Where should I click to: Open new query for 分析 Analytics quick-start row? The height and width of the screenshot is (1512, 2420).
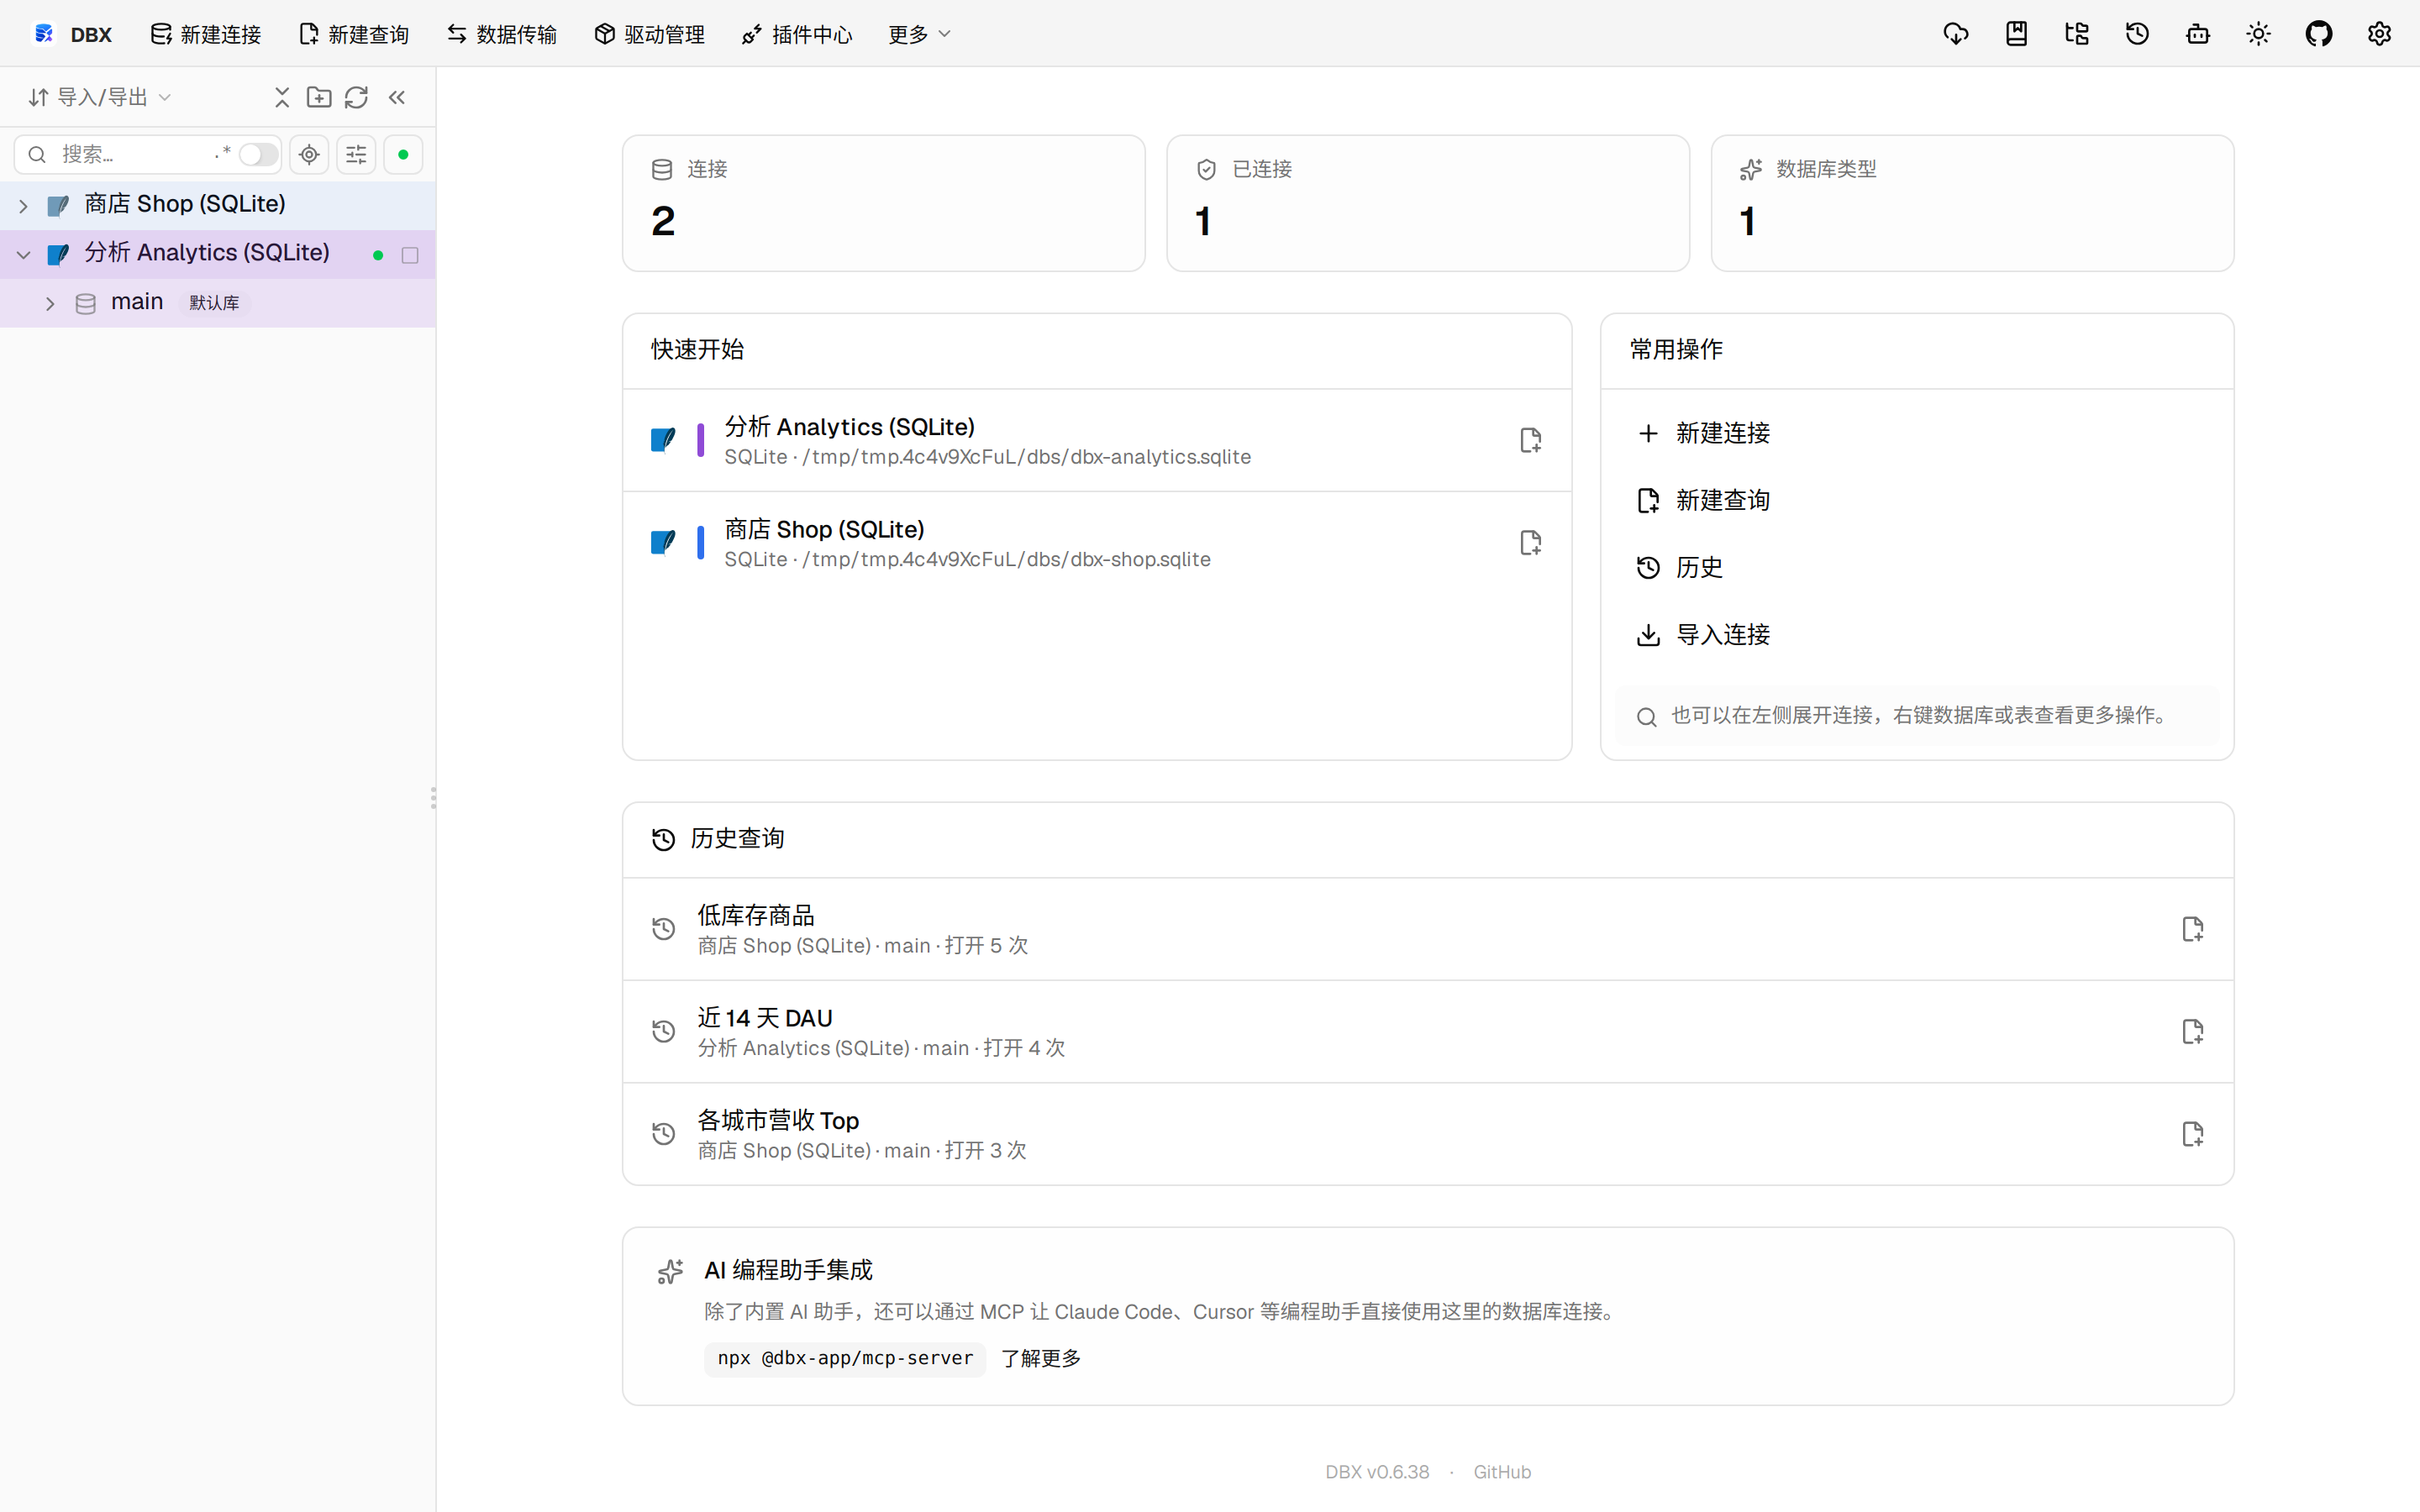click(1530, 440)
